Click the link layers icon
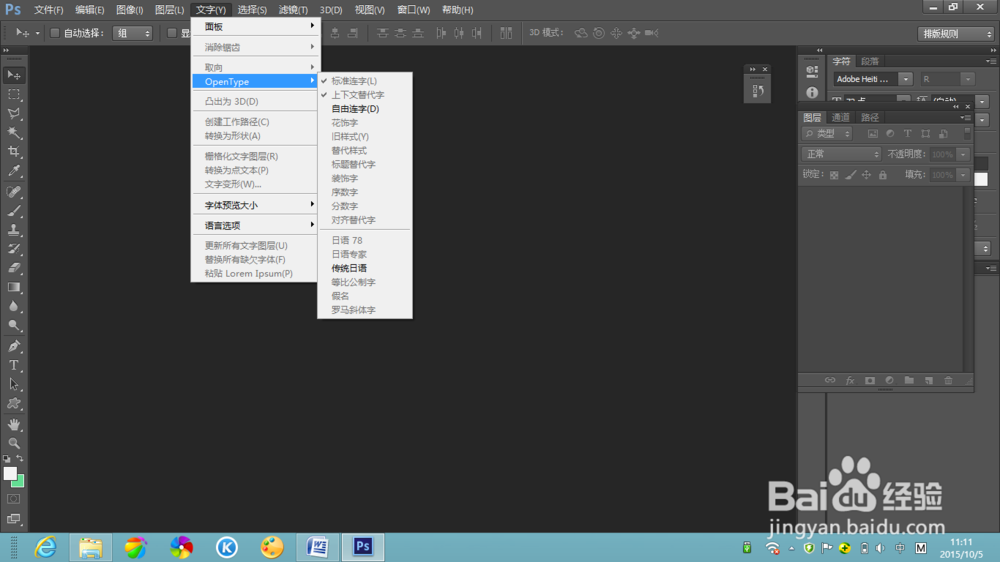1000x562 pixels. click(830, 380)
